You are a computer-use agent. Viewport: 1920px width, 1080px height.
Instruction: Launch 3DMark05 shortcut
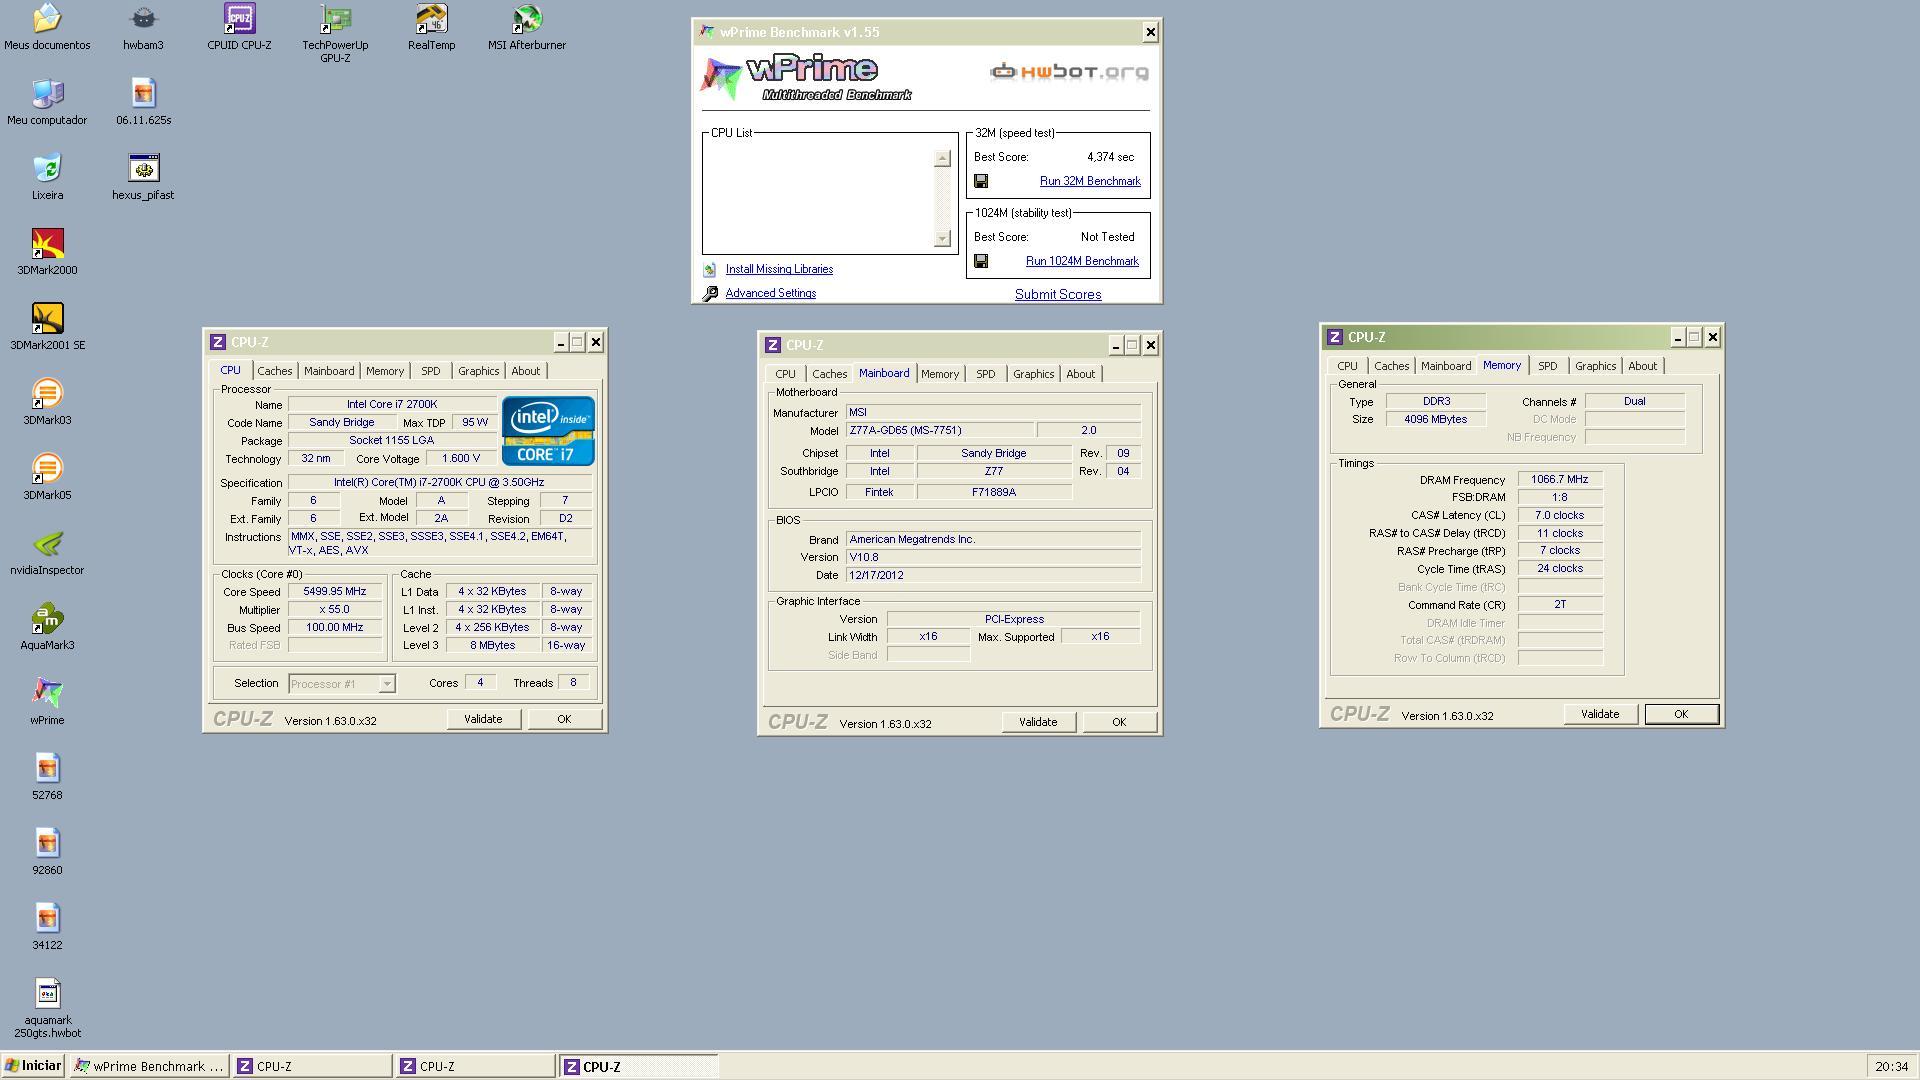coord(47,477)
